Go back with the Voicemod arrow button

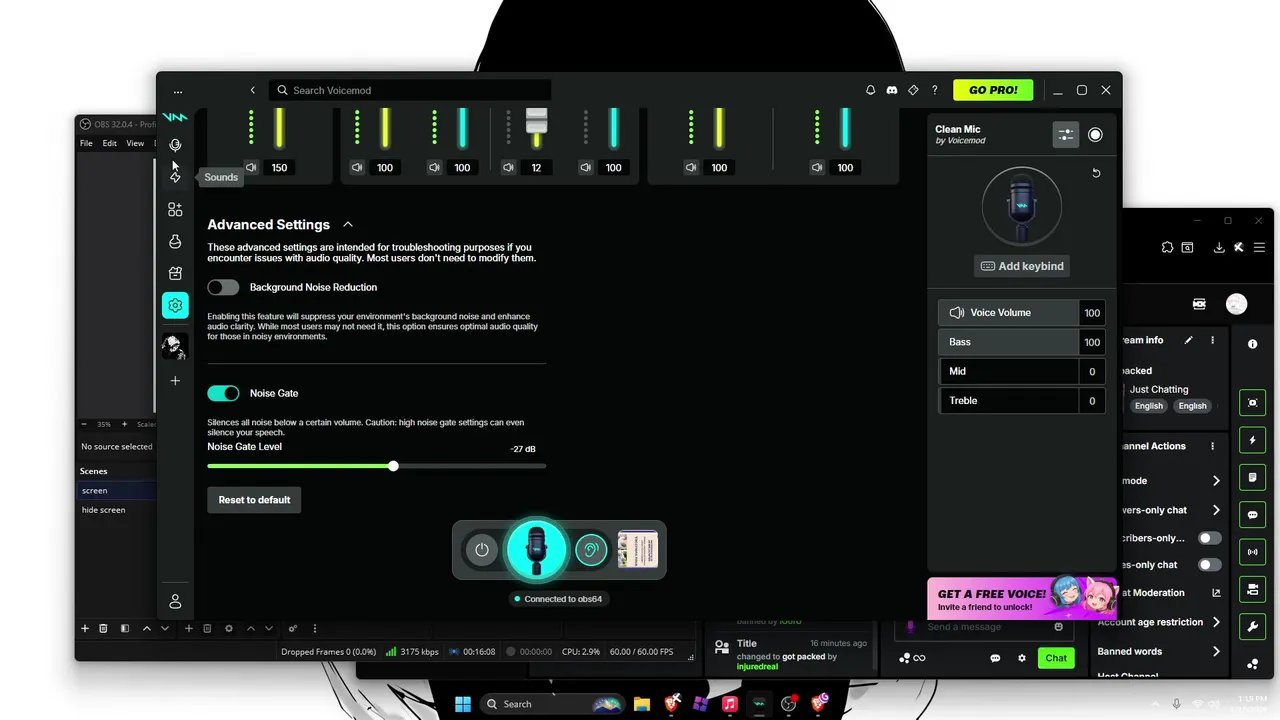coord(253,90)
